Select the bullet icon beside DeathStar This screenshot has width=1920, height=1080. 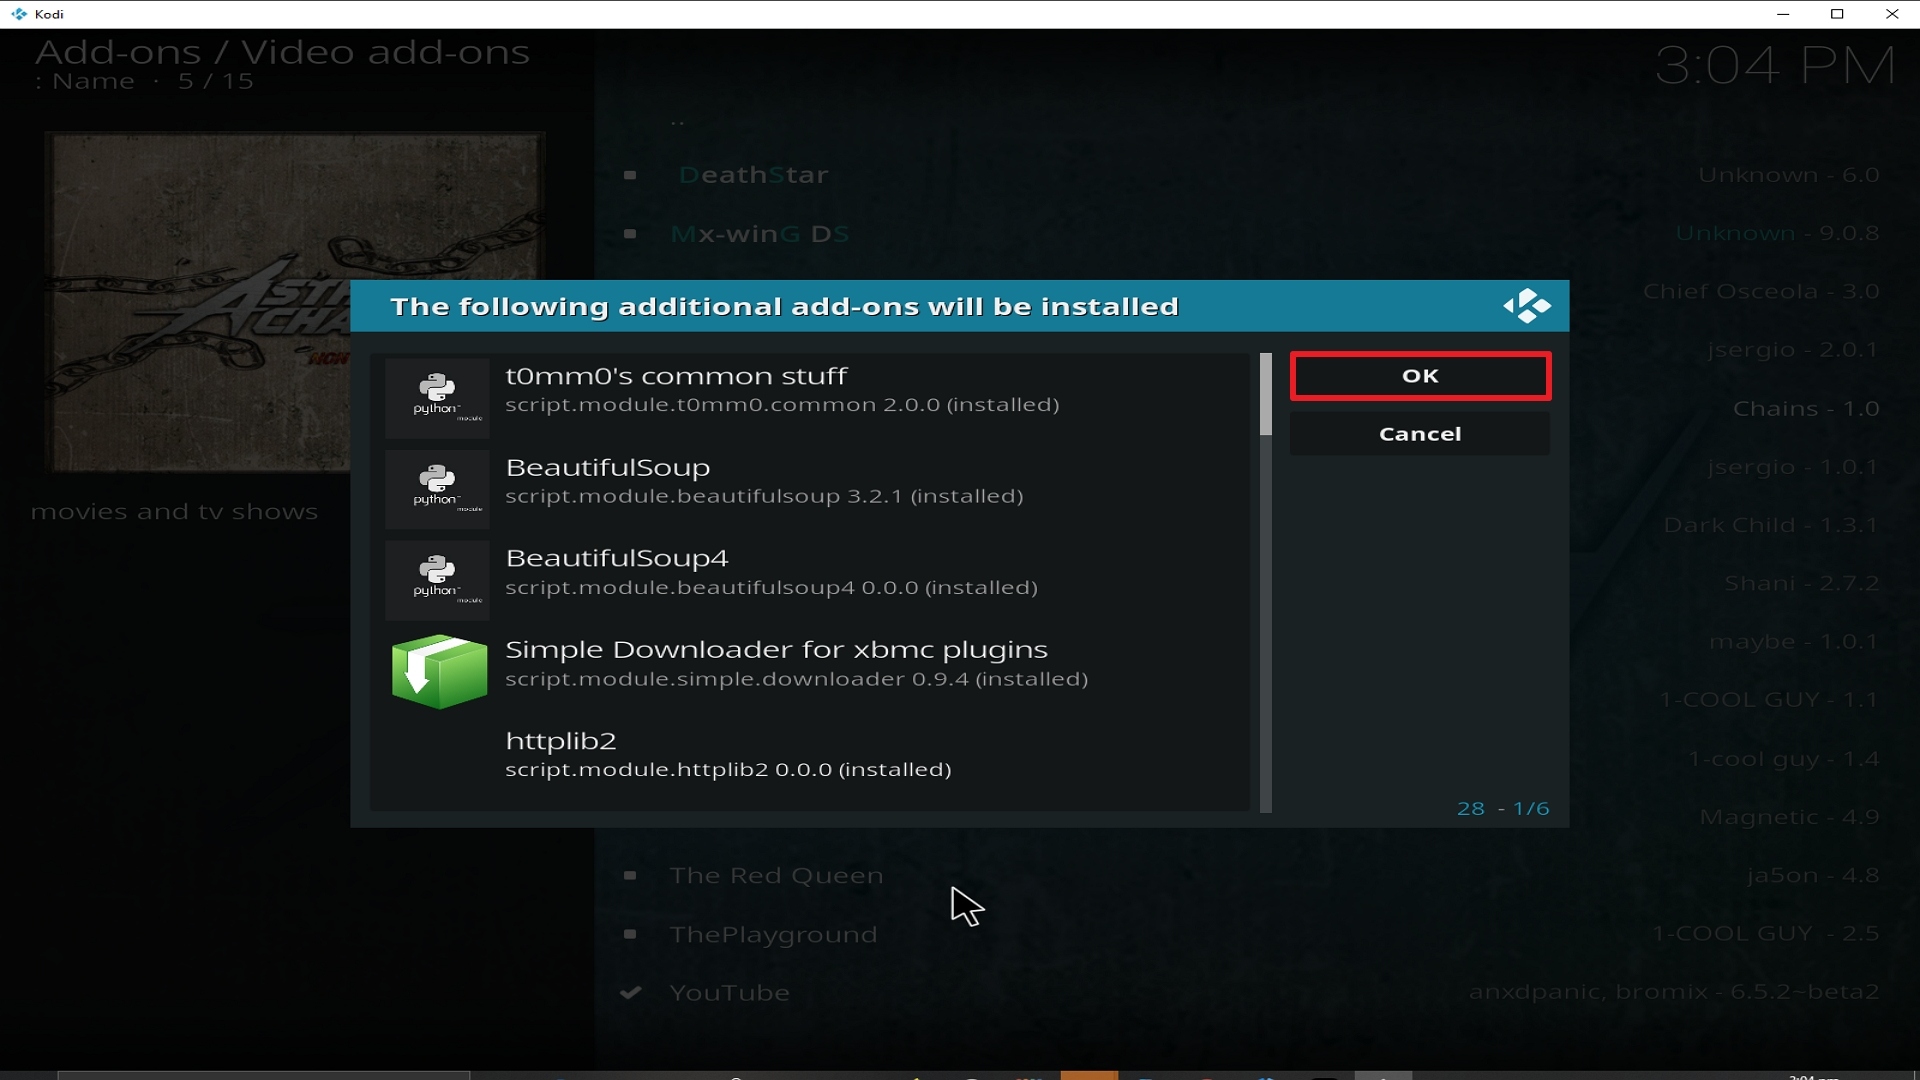click(630, 175)
